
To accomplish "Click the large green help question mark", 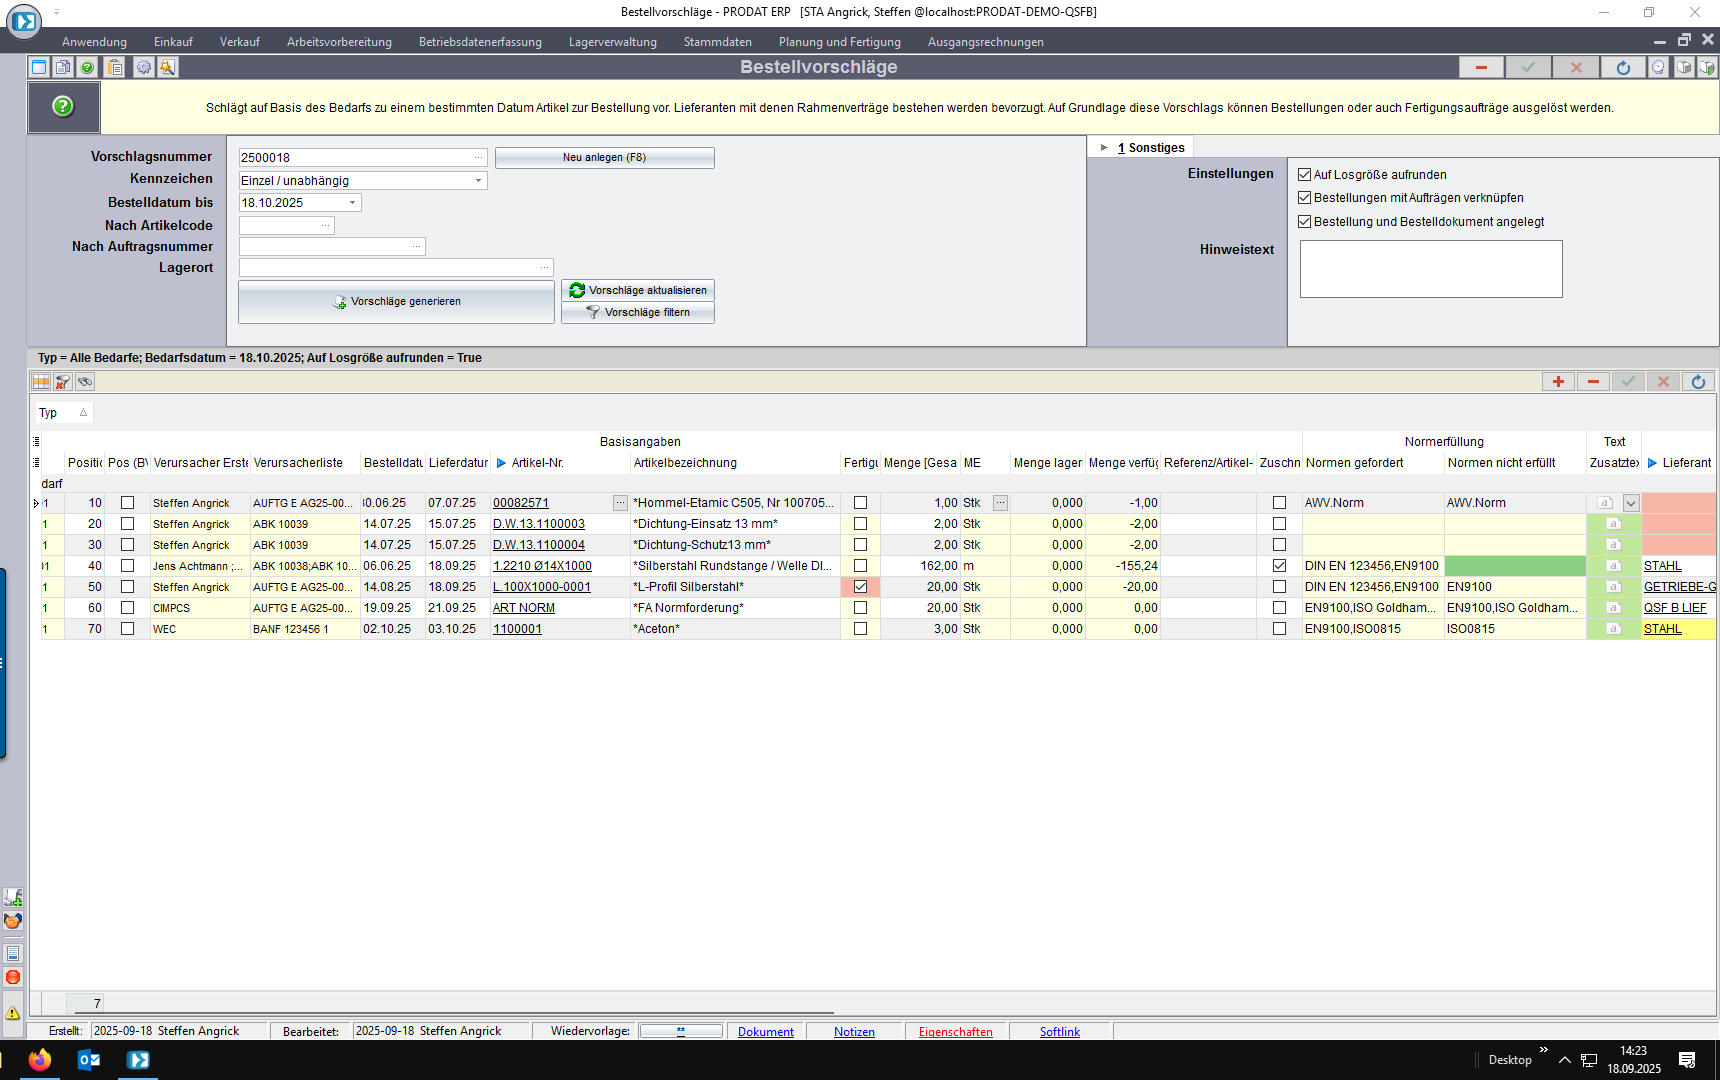I will (x=63, y=106).
